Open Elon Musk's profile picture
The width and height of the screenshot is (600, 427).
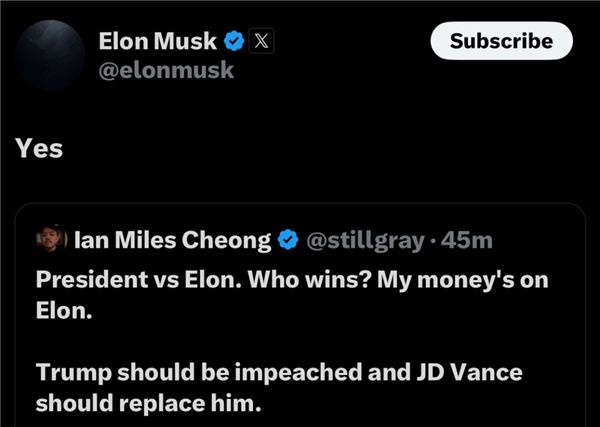47,55
